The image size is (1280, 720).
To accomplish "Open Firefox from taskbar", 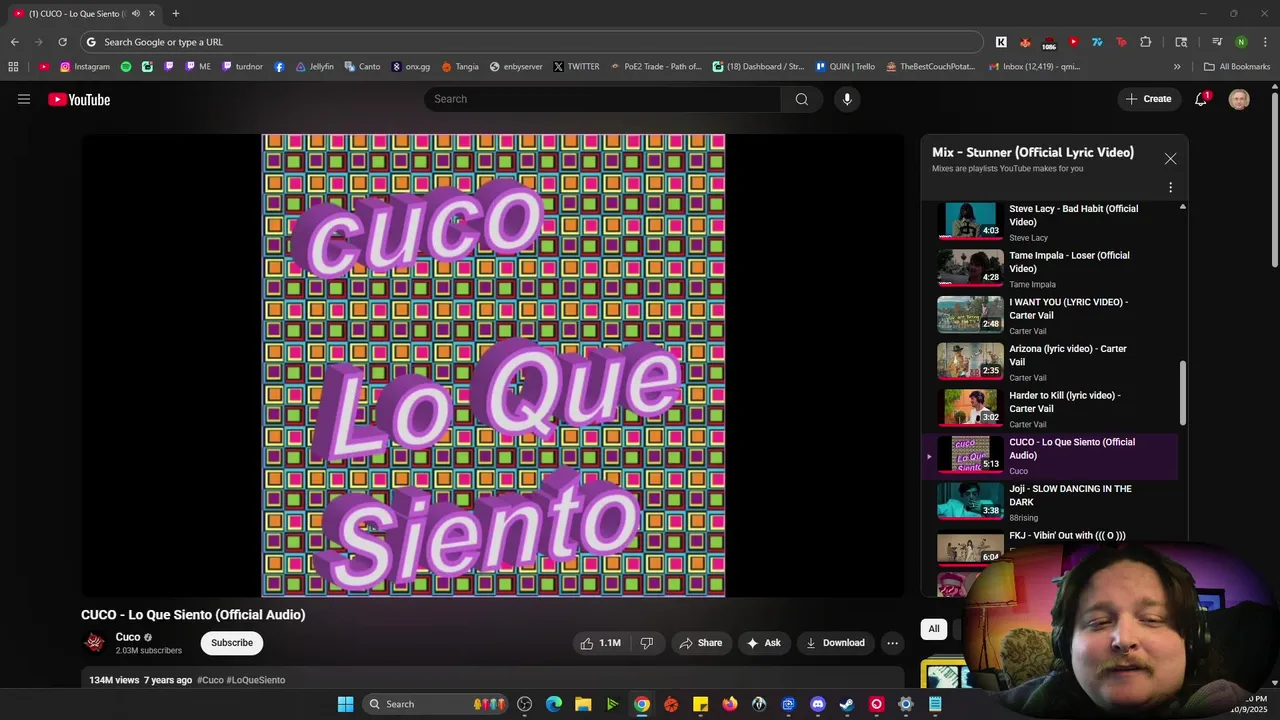I will coord(730,704).
